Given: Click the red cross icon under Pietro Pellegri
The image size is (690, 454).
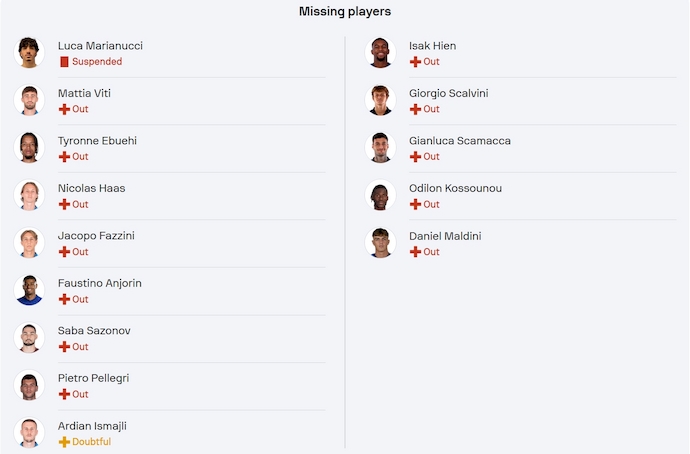Looking at the screenshot, I should click(x=64, y=394).
